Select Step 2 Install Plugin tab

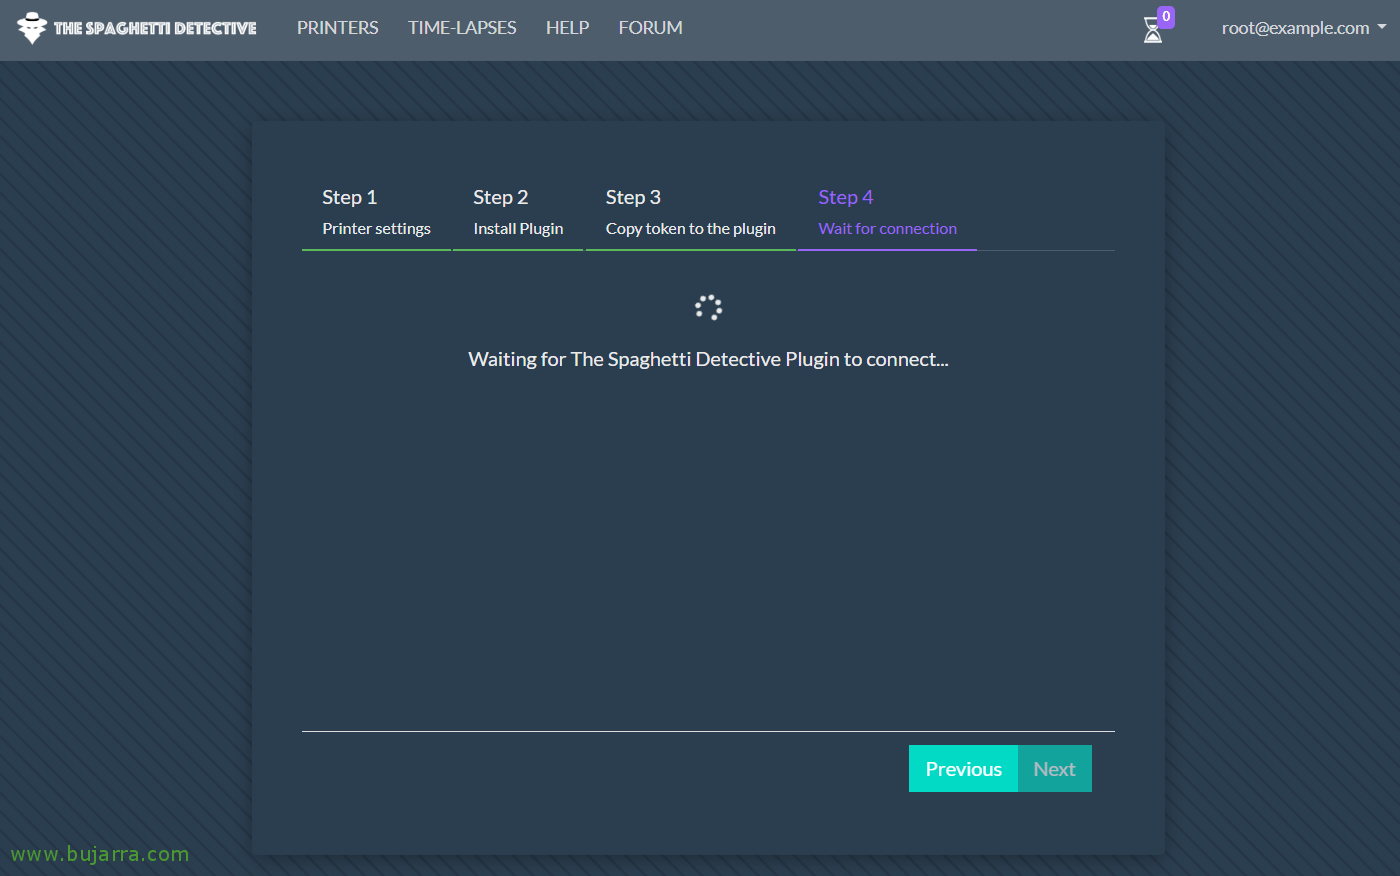[518, 213]
